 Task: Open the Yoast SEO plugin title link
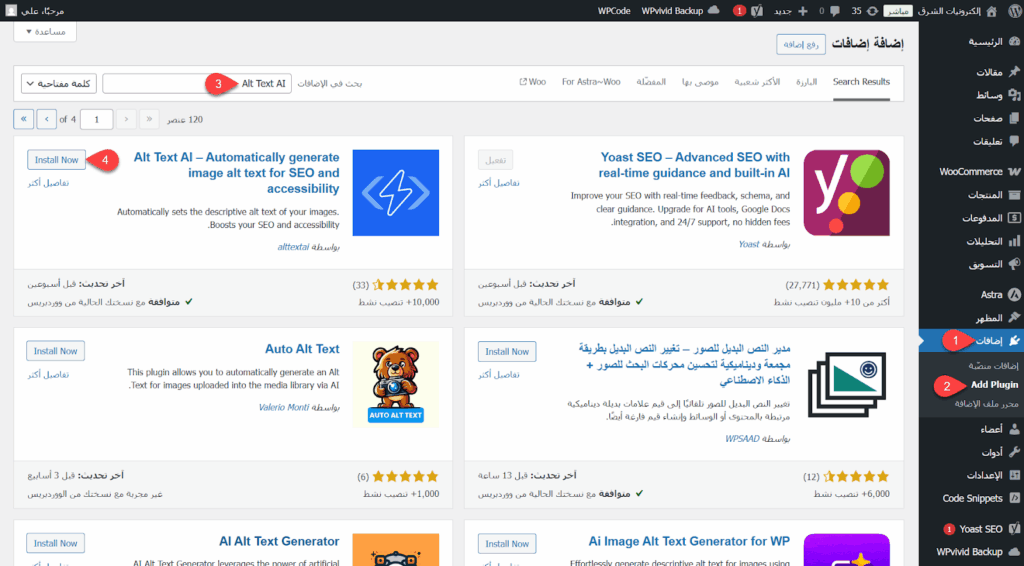tap(694, 165)
